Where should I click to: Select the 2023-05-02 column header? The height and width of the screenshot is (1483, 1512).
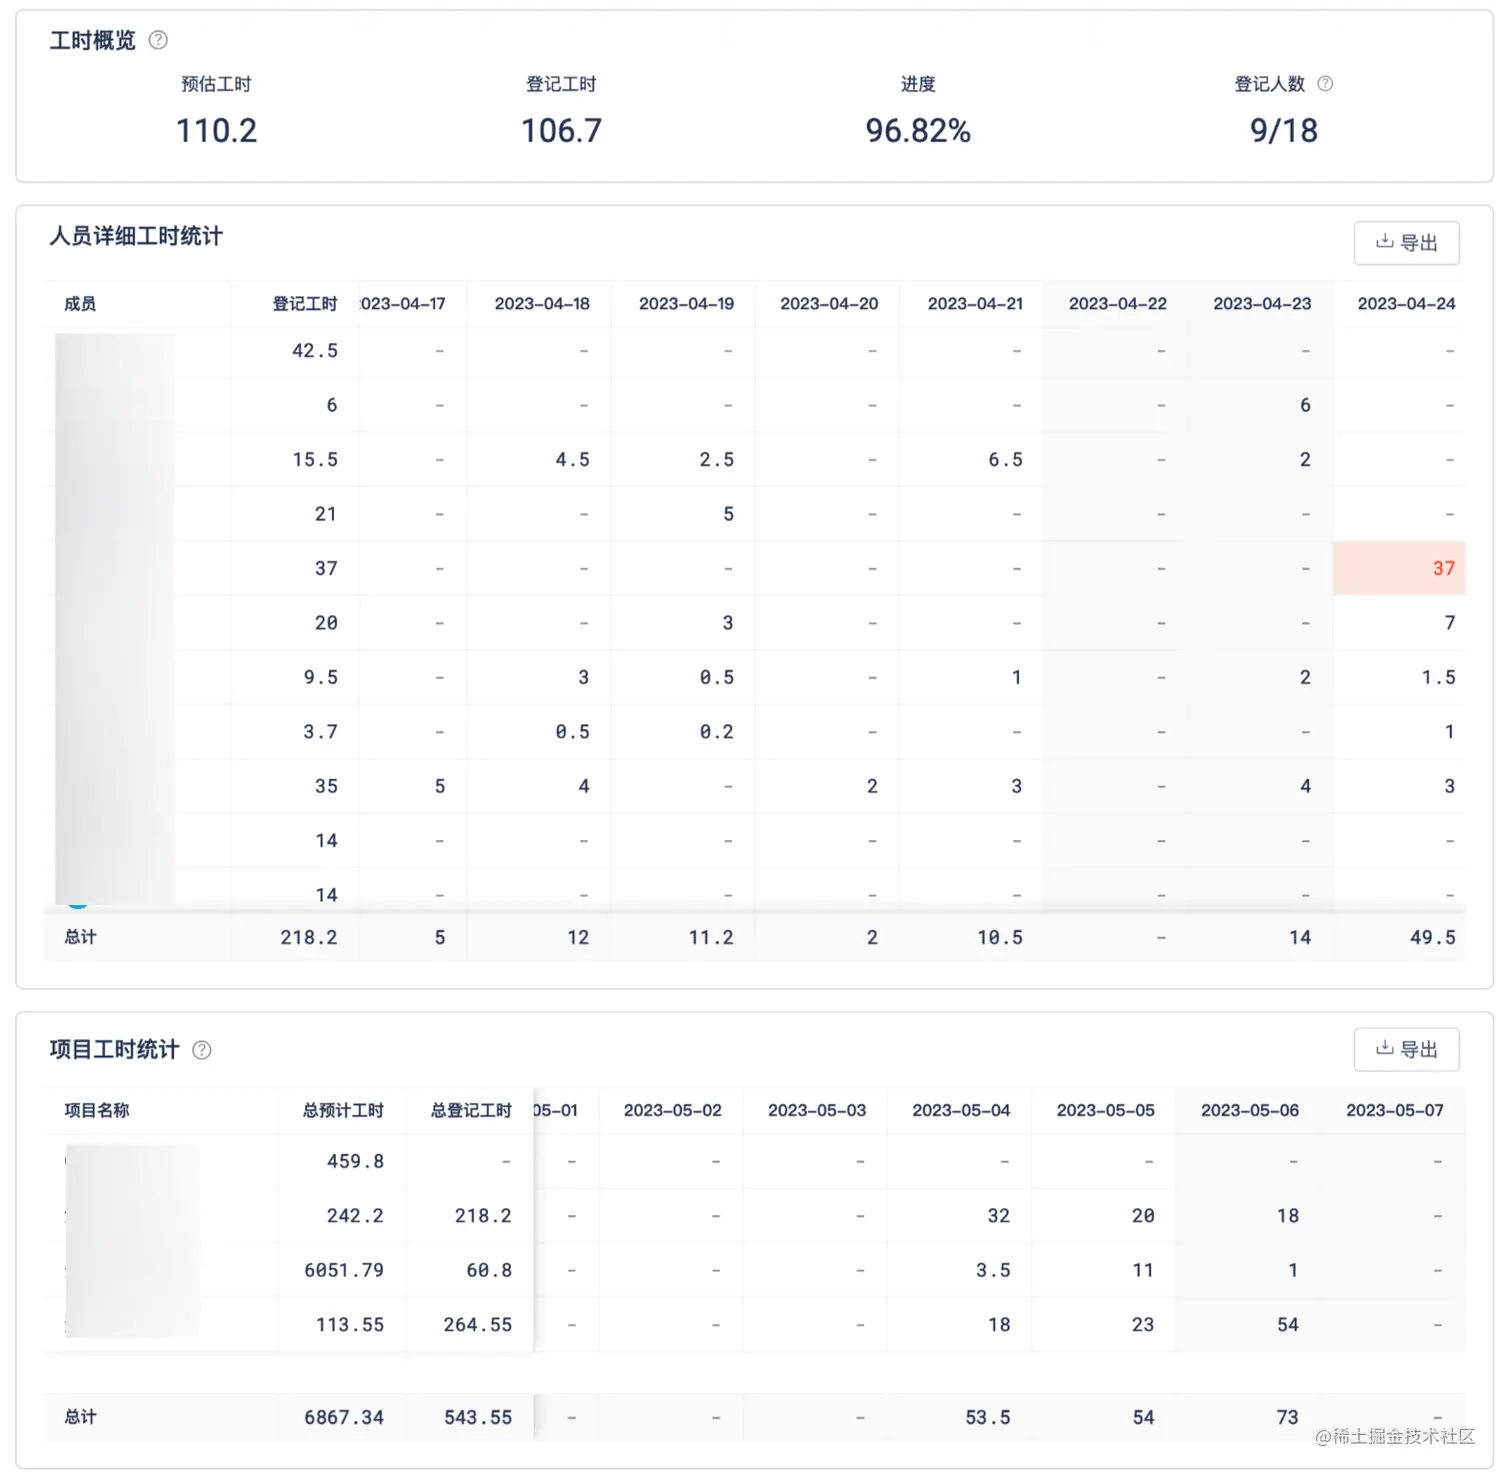[673, 1111]
